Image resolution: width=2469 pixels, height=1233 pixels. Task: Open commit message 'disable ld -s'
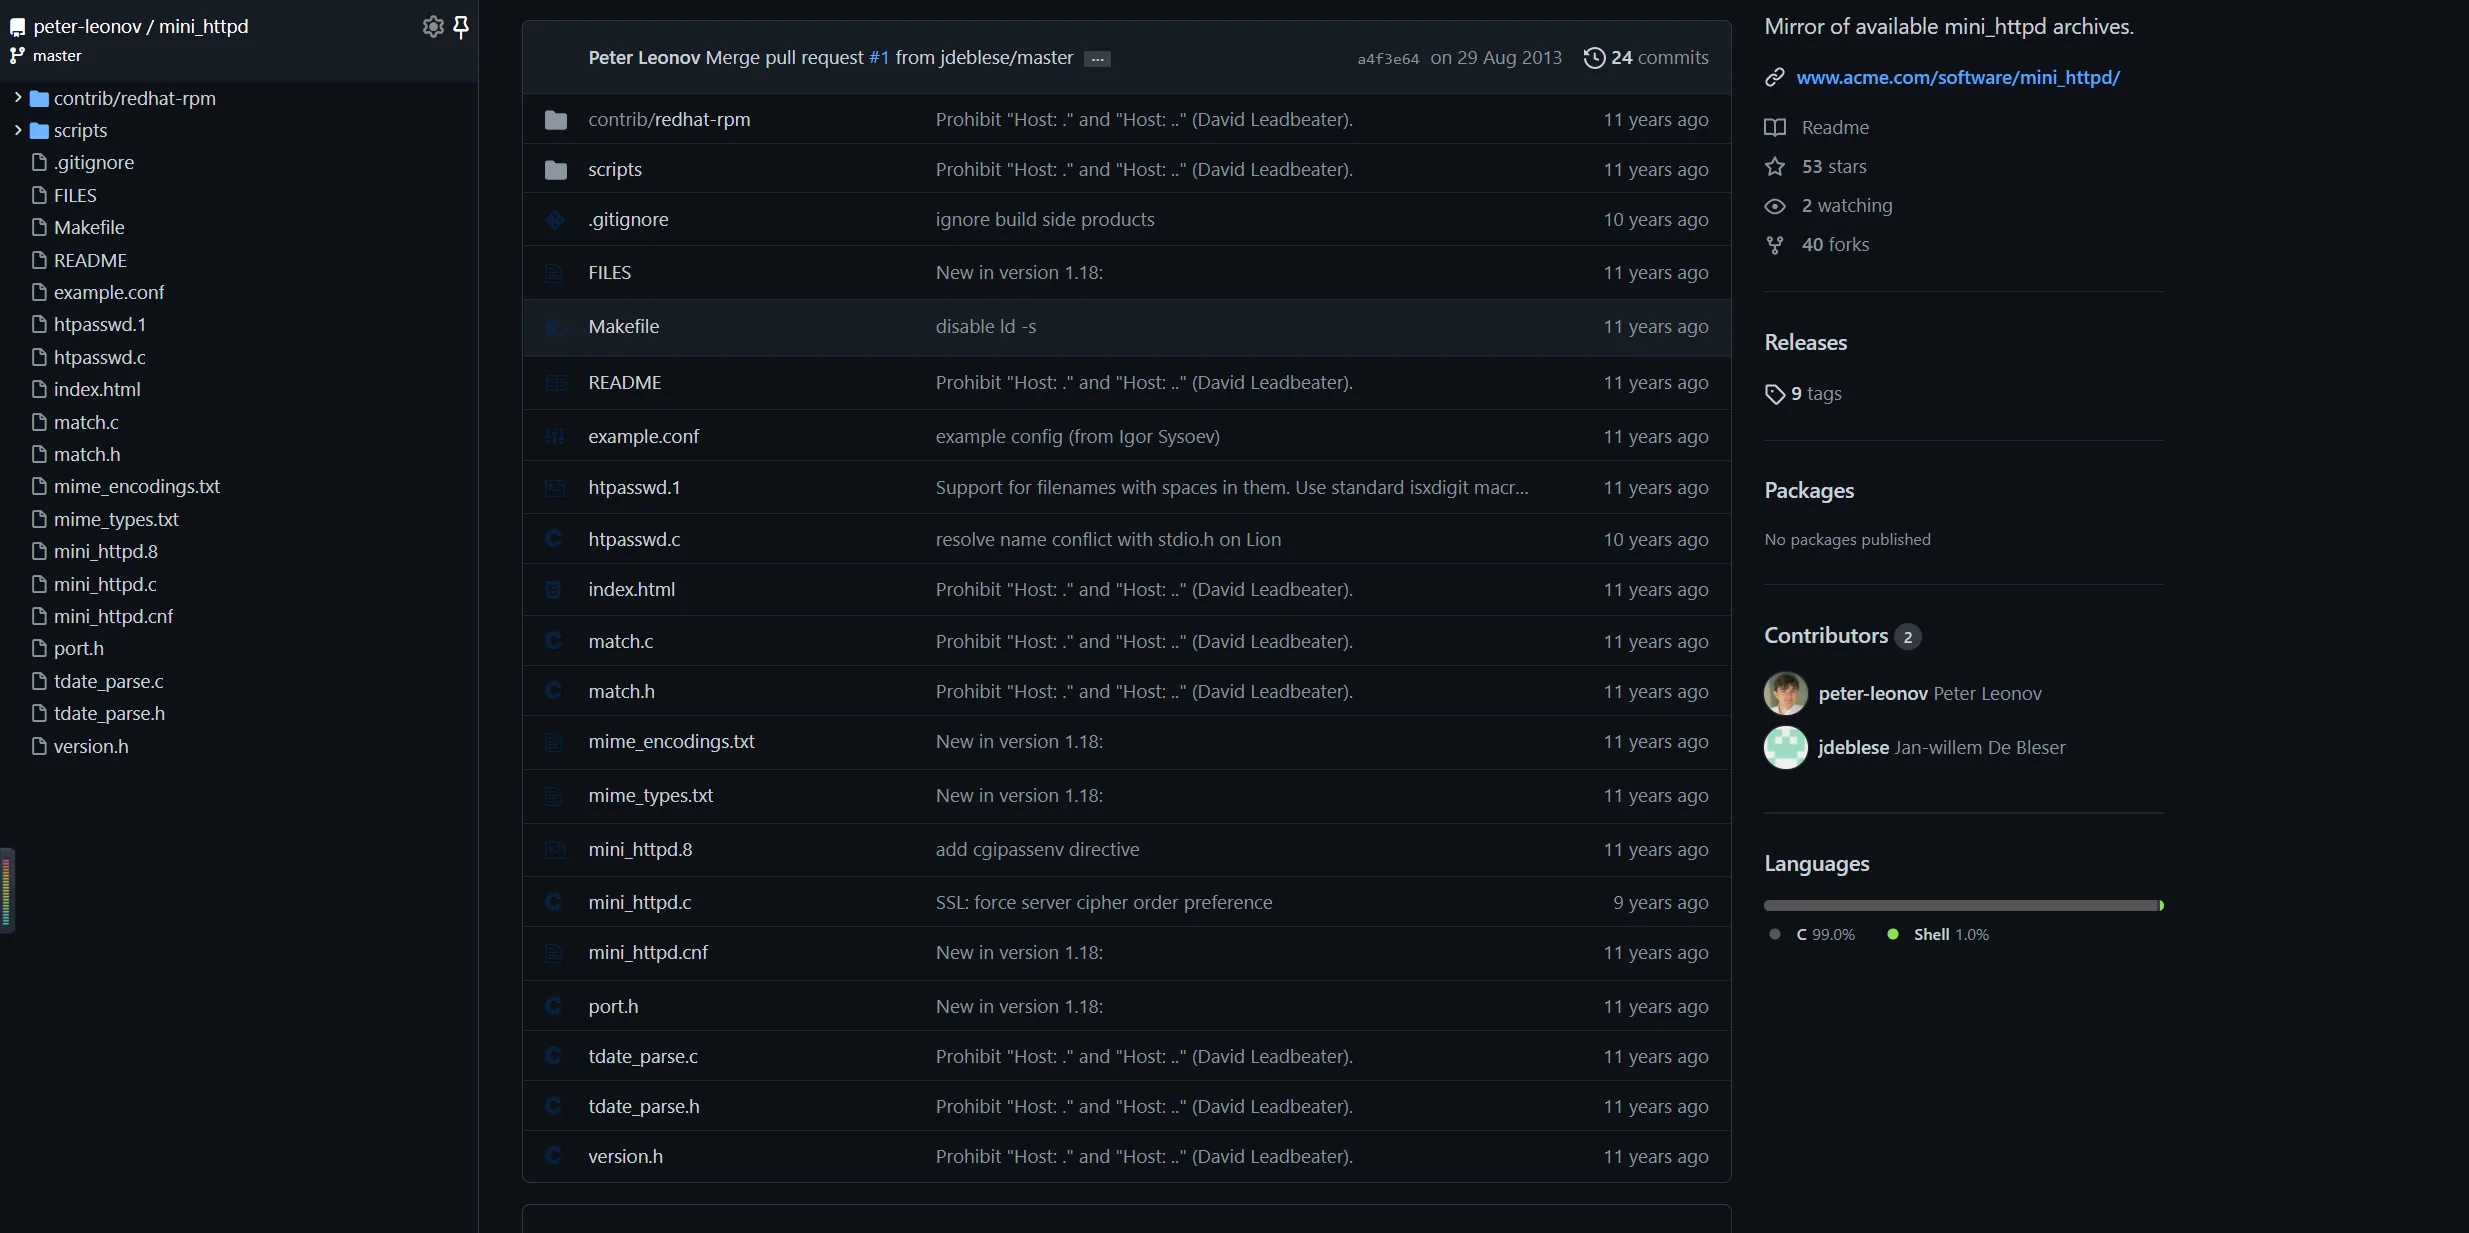986,326
